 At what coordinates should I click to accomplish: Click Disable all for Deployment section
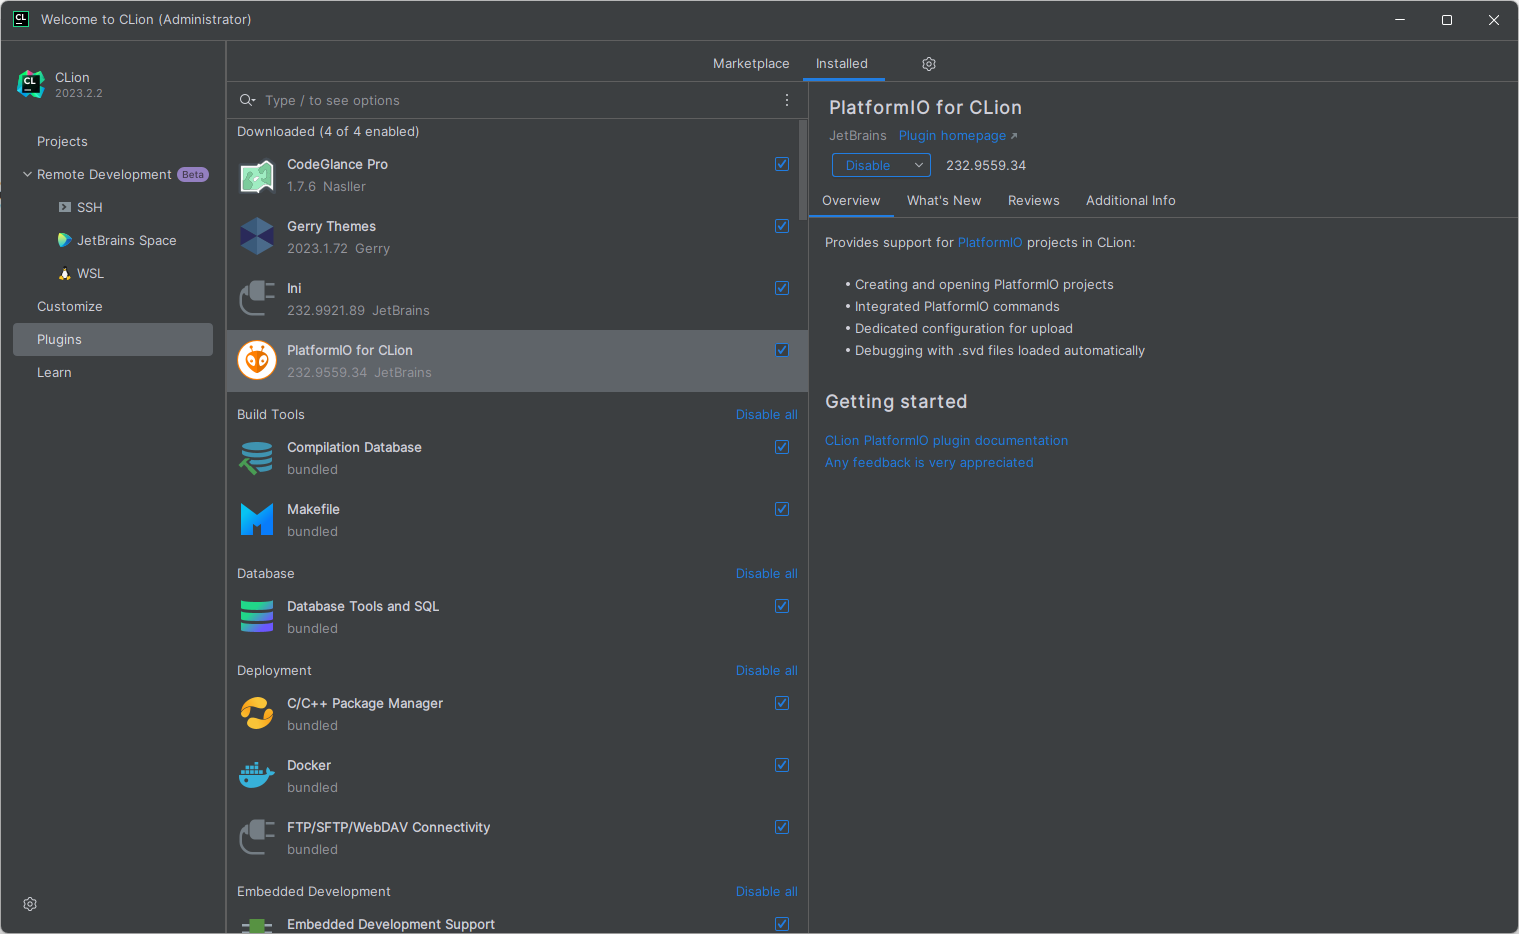click(x=767, y=670)
